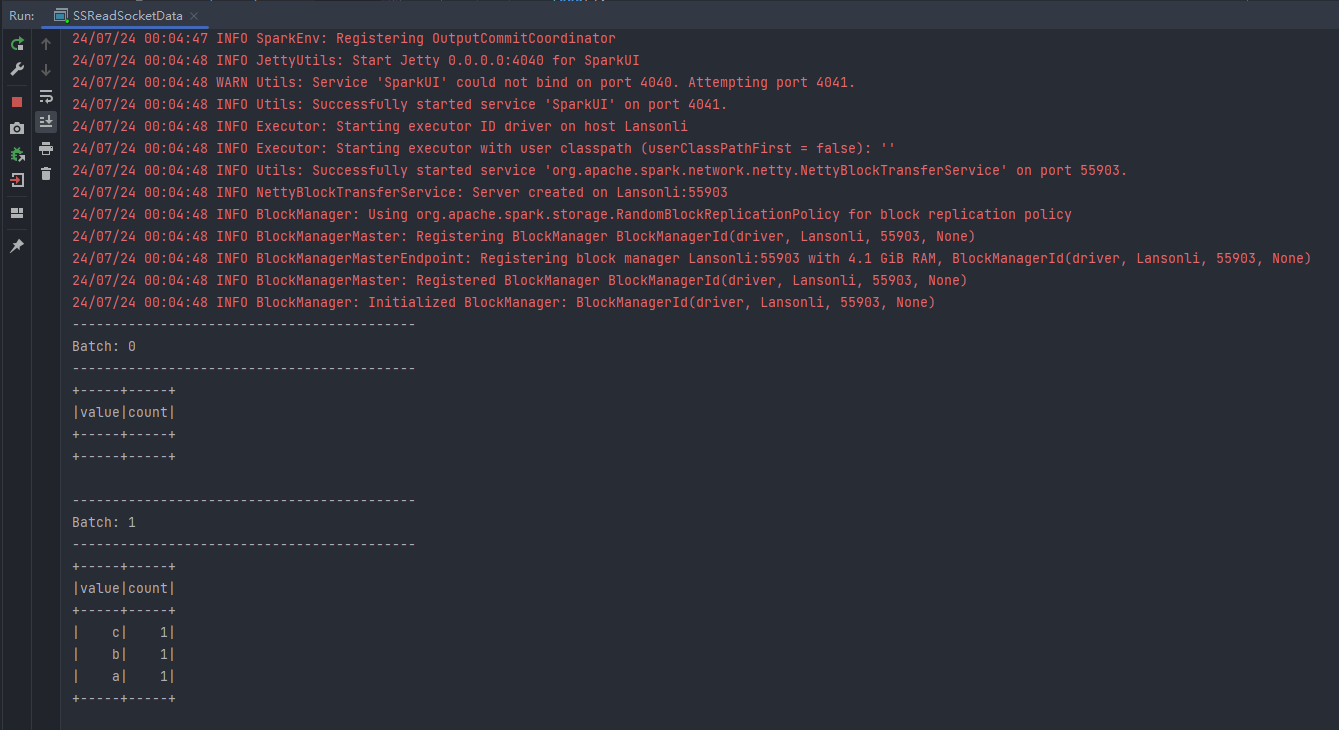The width and height of the screenshot is (1339, 730).
Task: Go up the stack trace
Action: pos(46,44)
